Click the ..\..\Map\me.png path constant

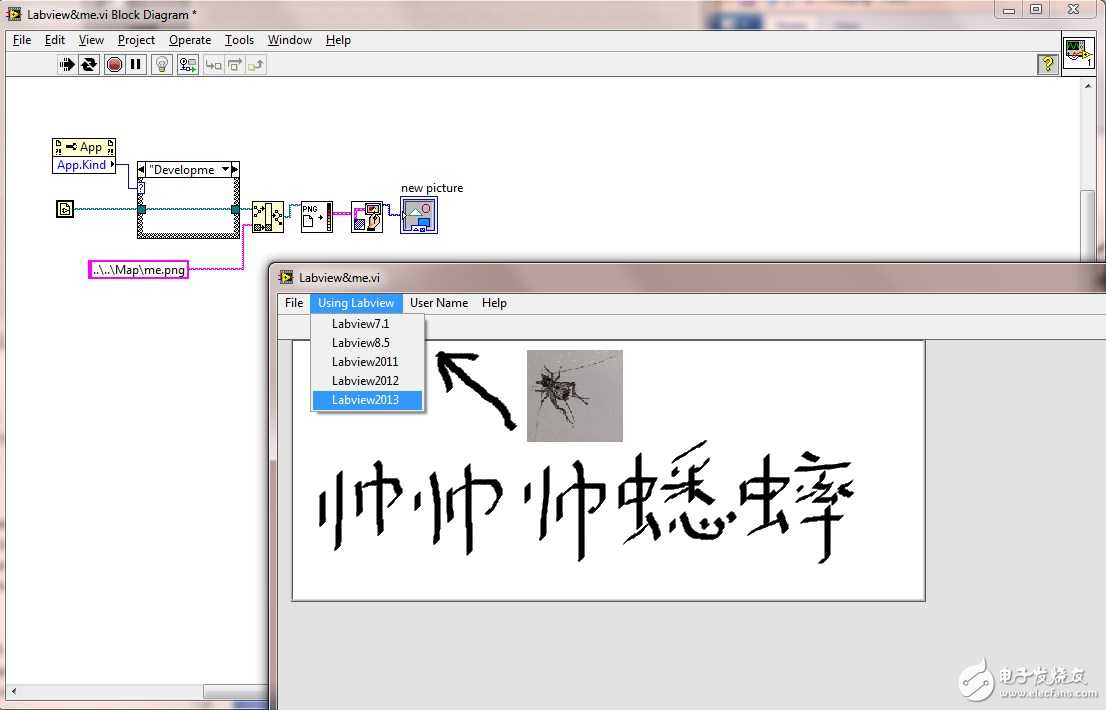pos(139,269)
